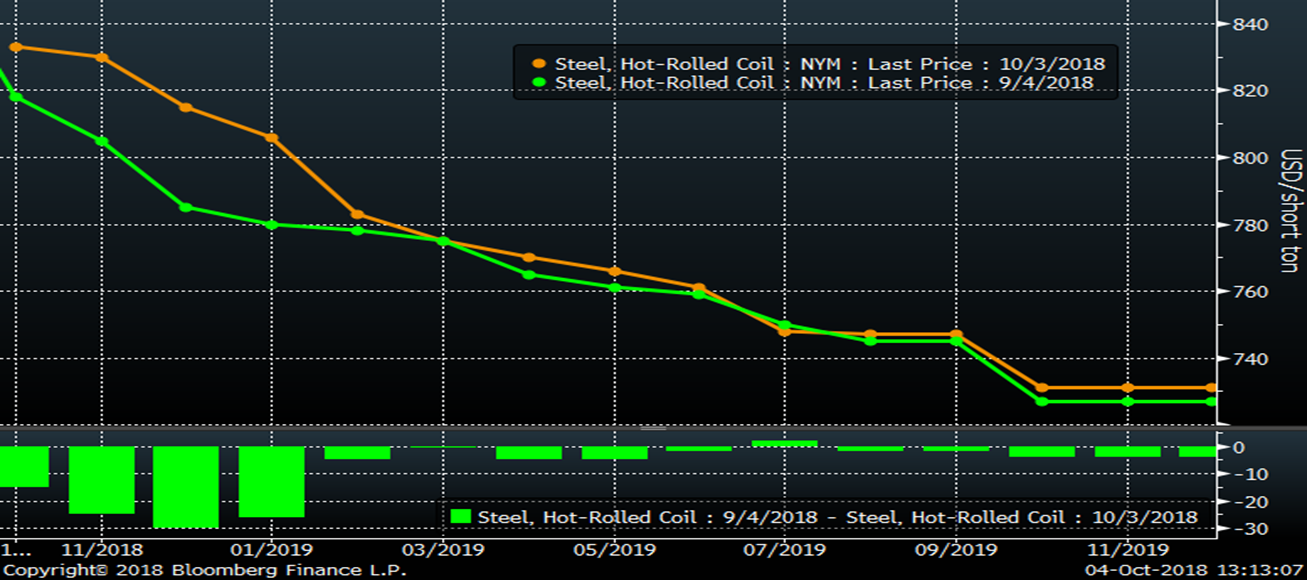Click the 09/2019 date axis label

coord(955,550)
